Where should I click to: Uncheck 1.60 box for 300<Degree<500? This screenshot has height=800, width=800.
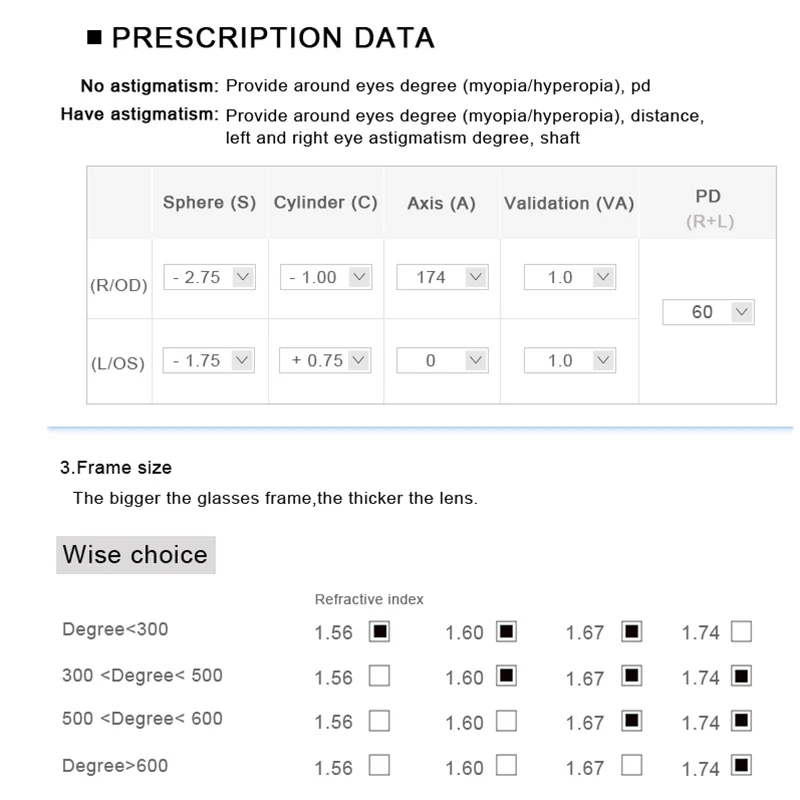(x=507, y=676)
